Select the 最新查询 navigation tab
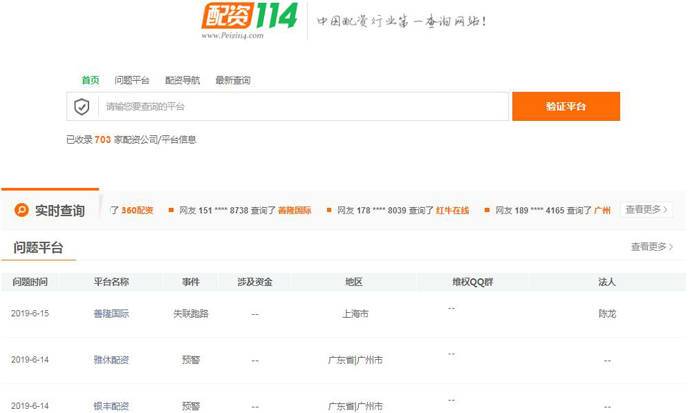The height and width of the screenshot is (413, 690). click(x=233, y=80)
